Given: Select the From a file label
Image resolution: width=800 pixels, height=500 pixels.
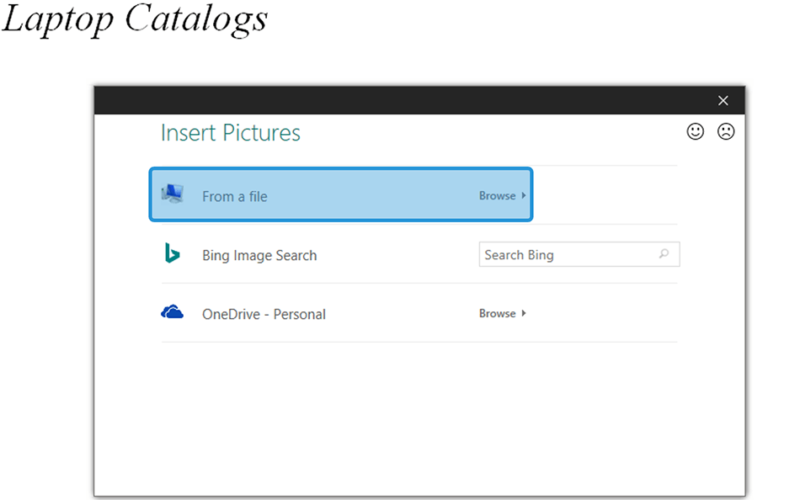Looking at the screenshot, I should tap(235, 196).
